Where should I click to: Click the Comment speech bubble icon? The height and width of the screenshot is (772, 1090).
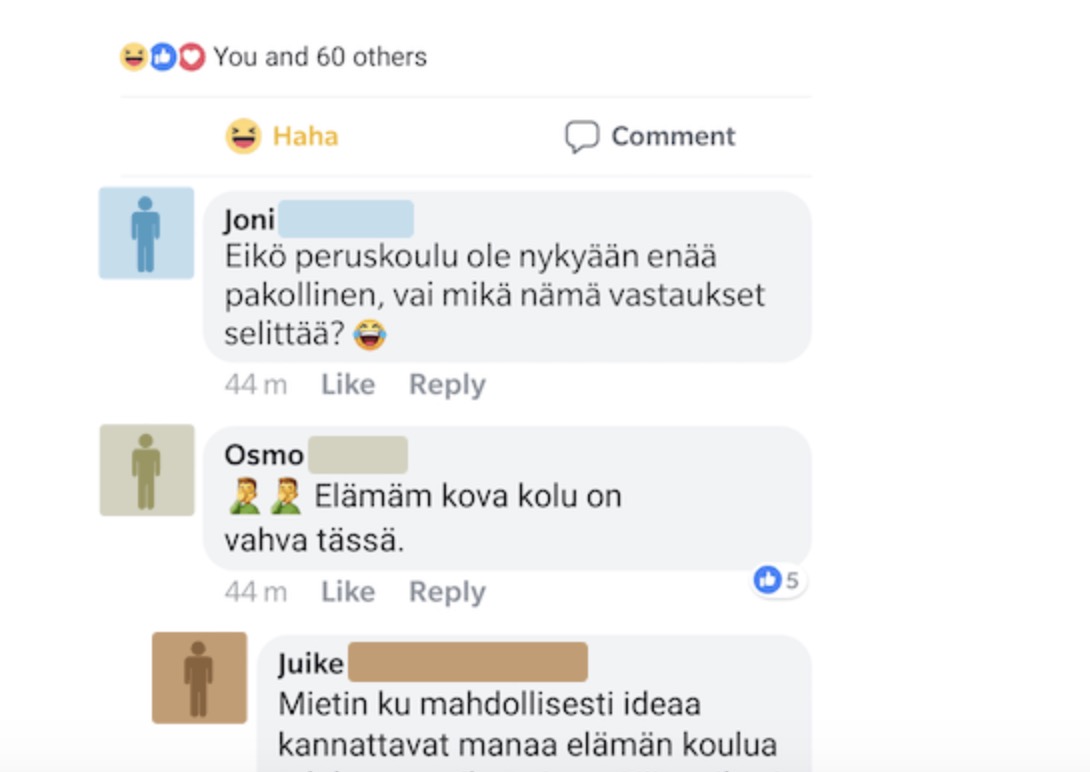581,137
